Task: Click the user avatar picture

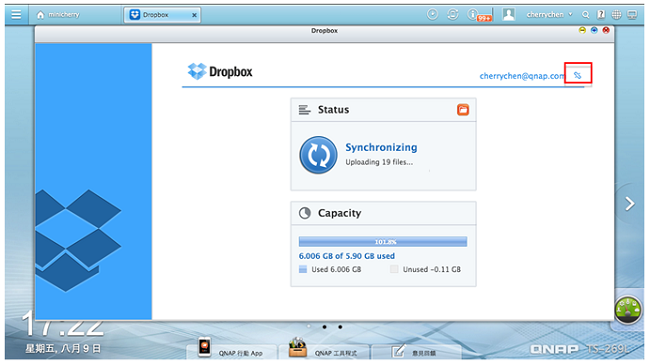Action: click(x=509, y=15)
